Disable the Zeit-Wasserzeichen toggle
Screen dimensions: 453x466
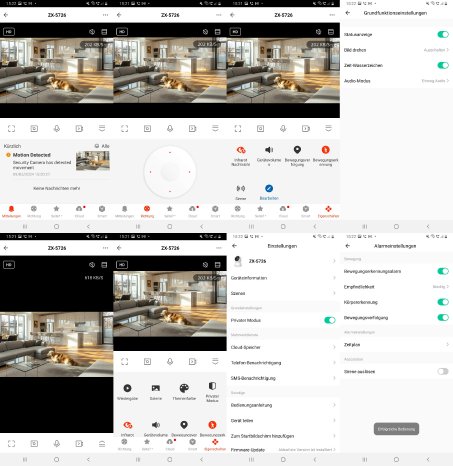443,65
